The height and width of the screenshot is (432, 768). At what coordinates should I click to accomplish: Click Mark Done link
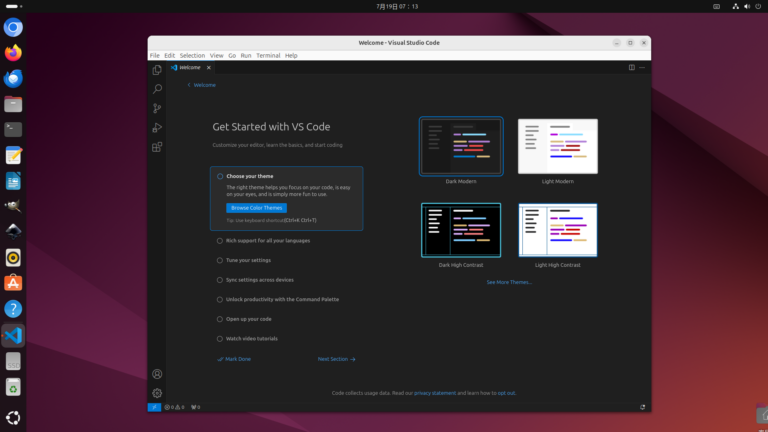pos(234,359)
